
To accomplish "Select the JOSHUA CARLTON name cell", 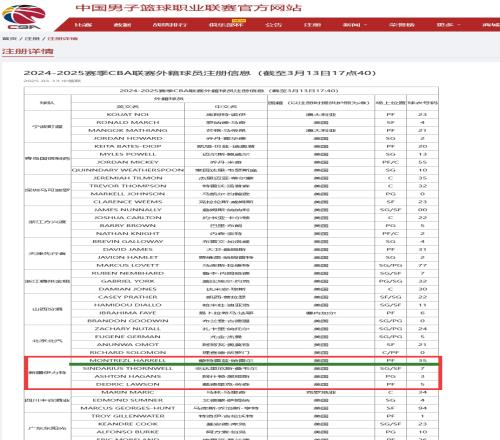I will [x=128, y=218].
